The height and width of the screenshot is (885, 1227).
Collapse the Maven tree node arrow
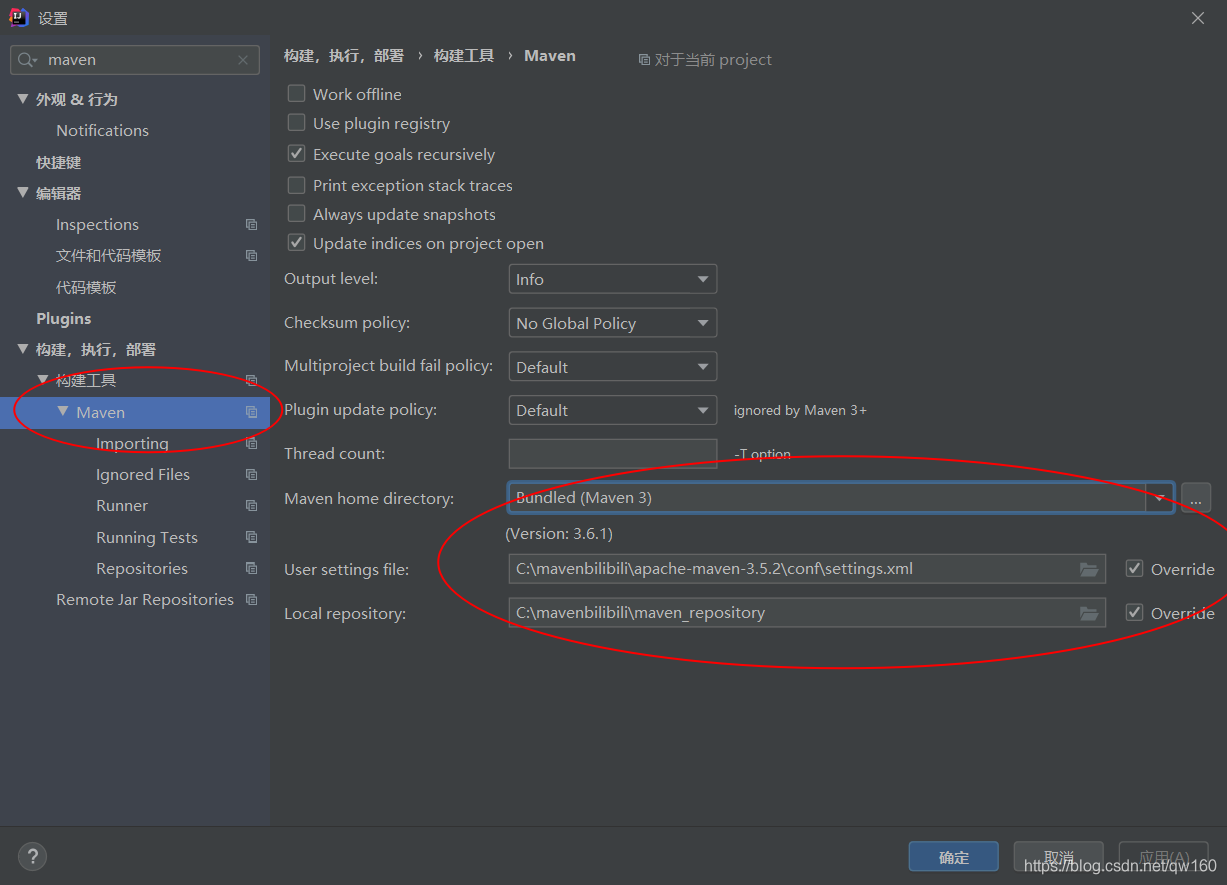63,411
